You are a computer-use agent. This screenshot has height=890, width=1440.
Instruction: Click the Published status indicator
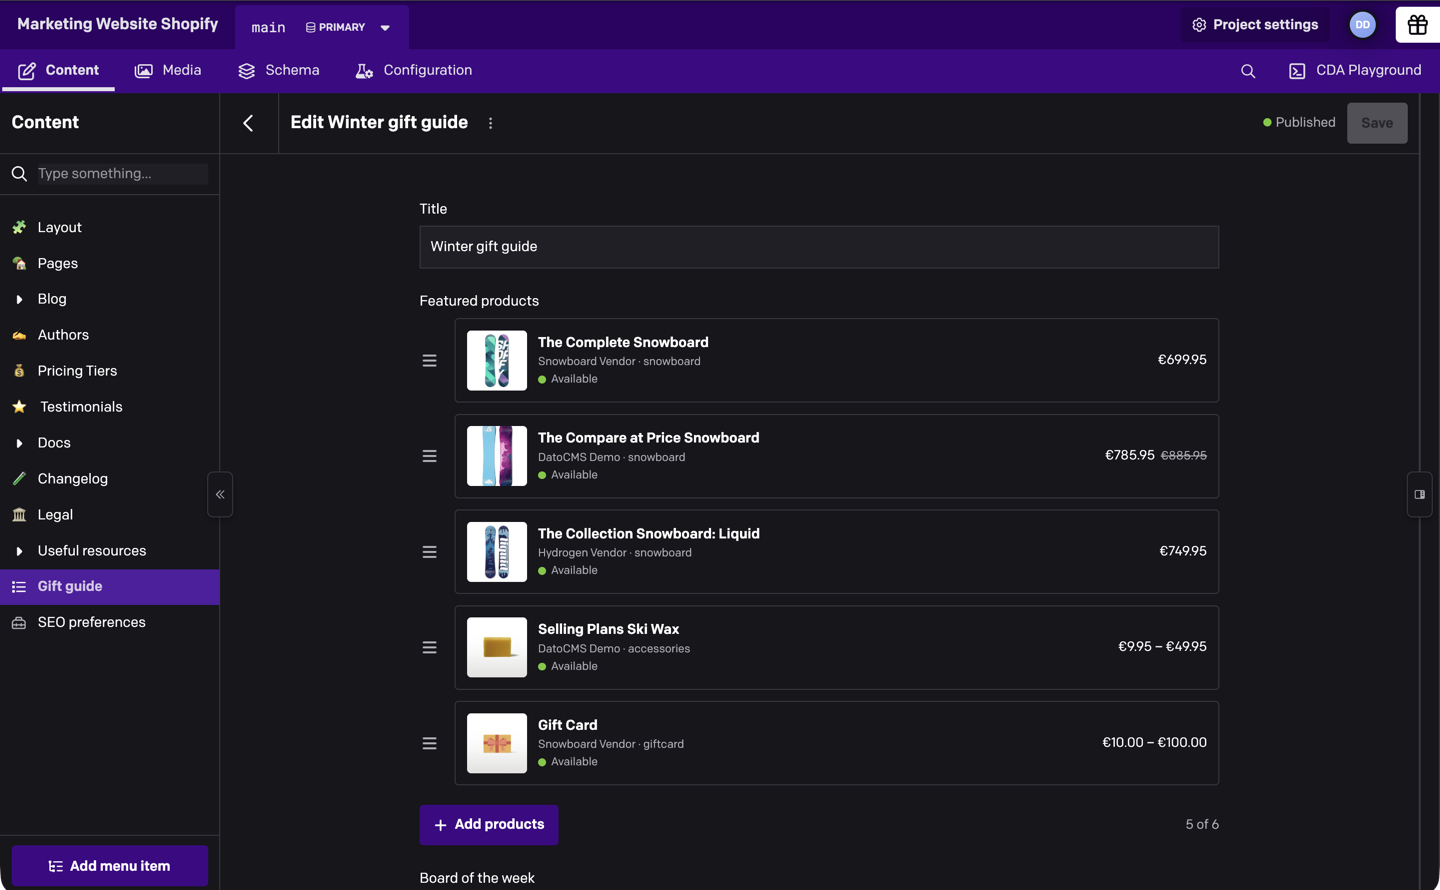(x=1299, y=123)
